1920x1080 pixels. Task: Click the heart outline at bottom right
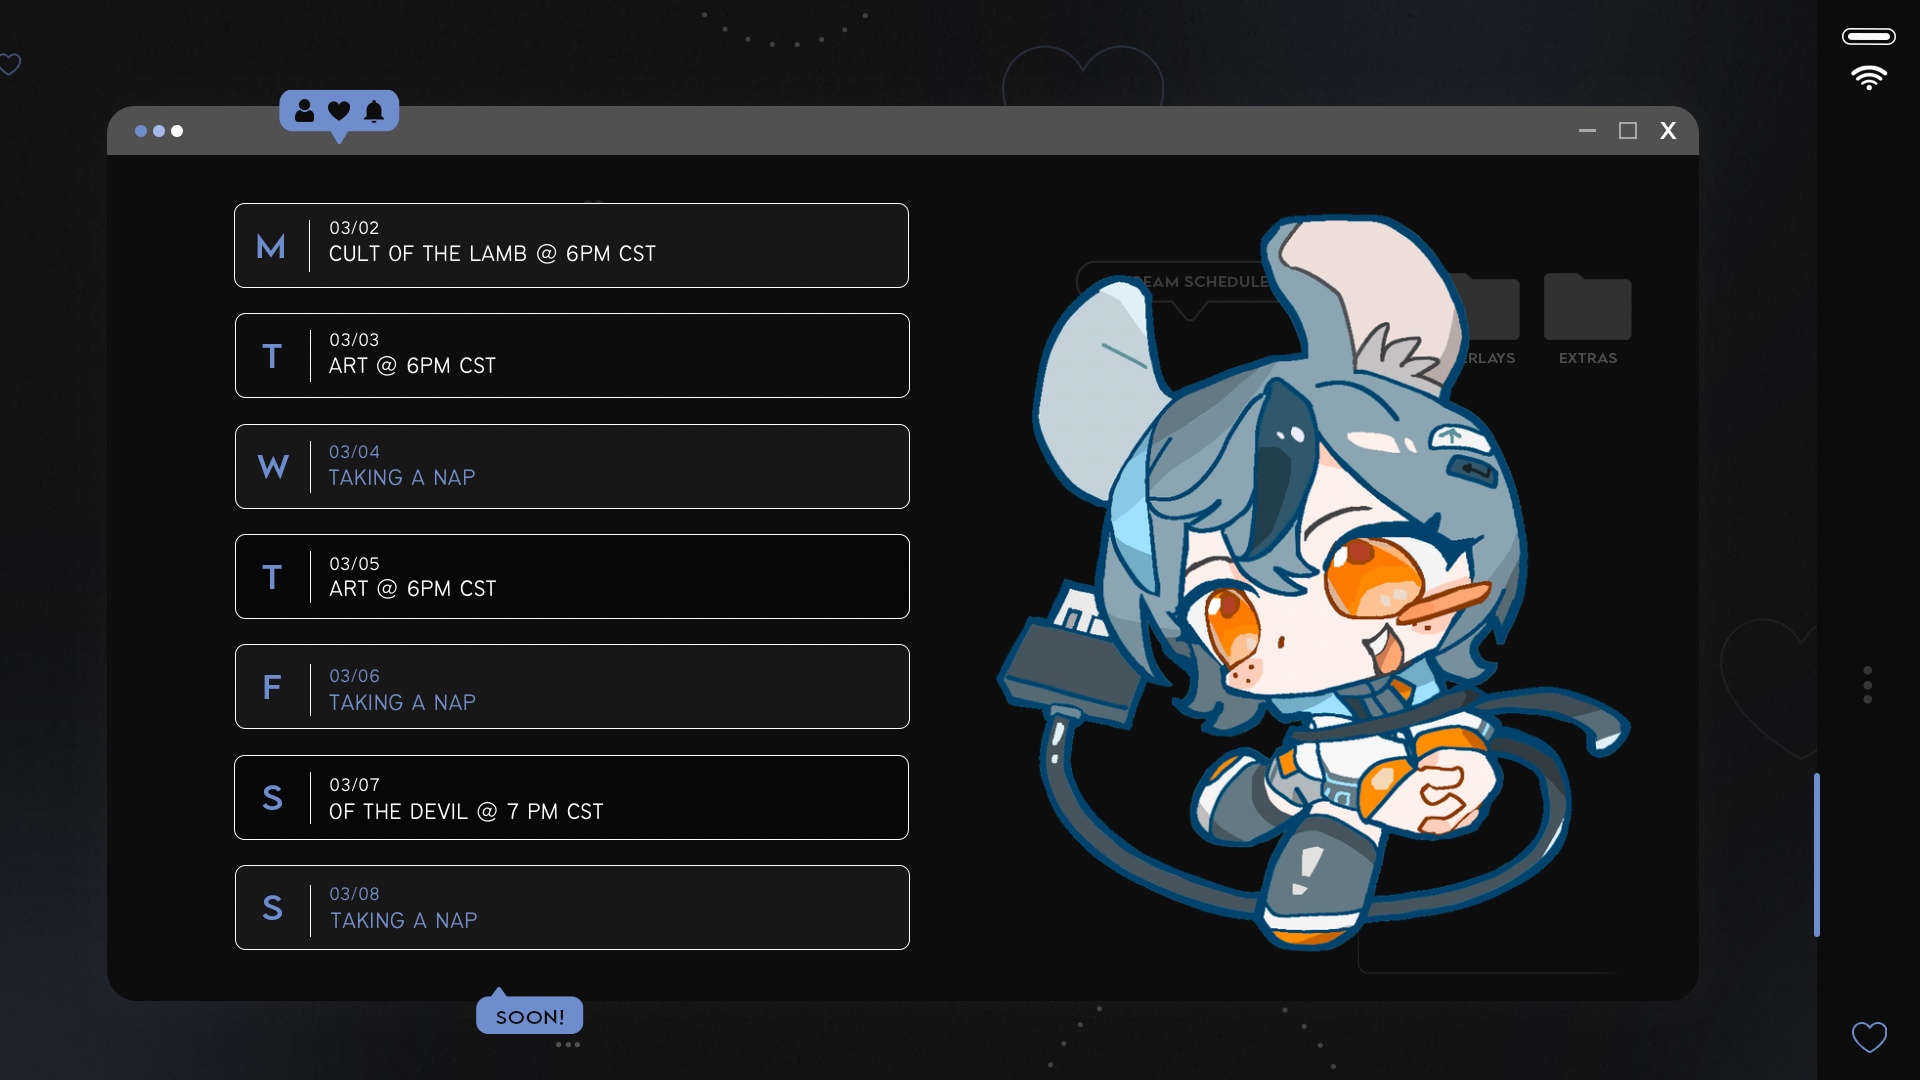point(1869,1037)
